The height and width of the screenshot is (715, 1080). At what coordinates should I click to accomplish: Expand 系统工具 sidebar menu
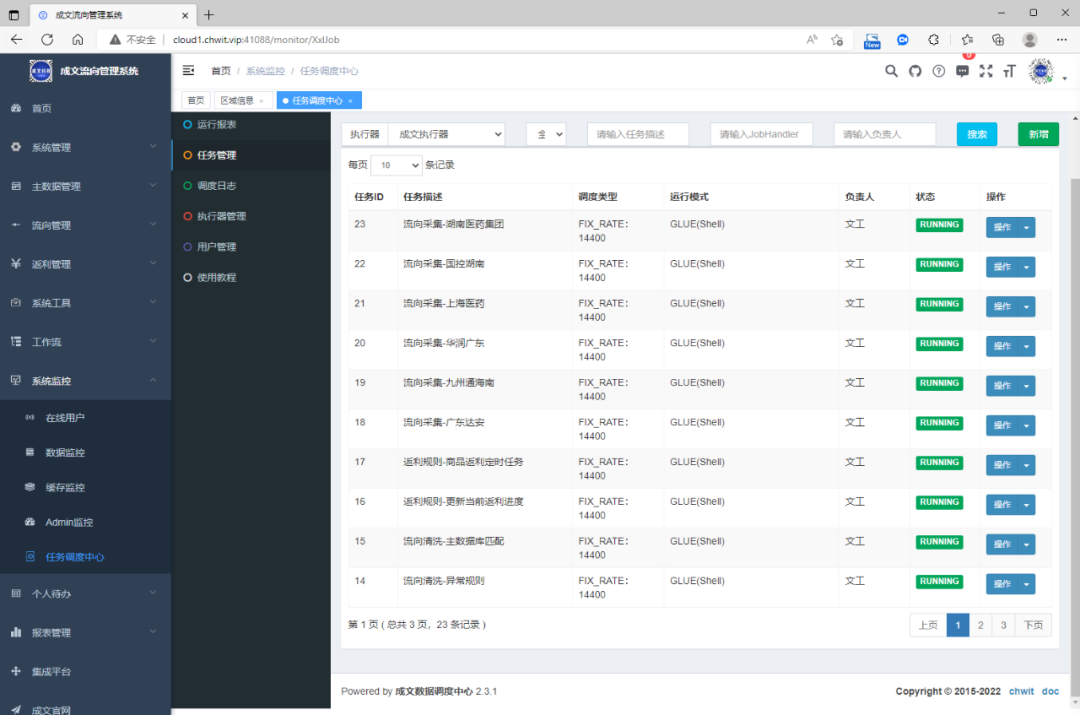(85, 302)
